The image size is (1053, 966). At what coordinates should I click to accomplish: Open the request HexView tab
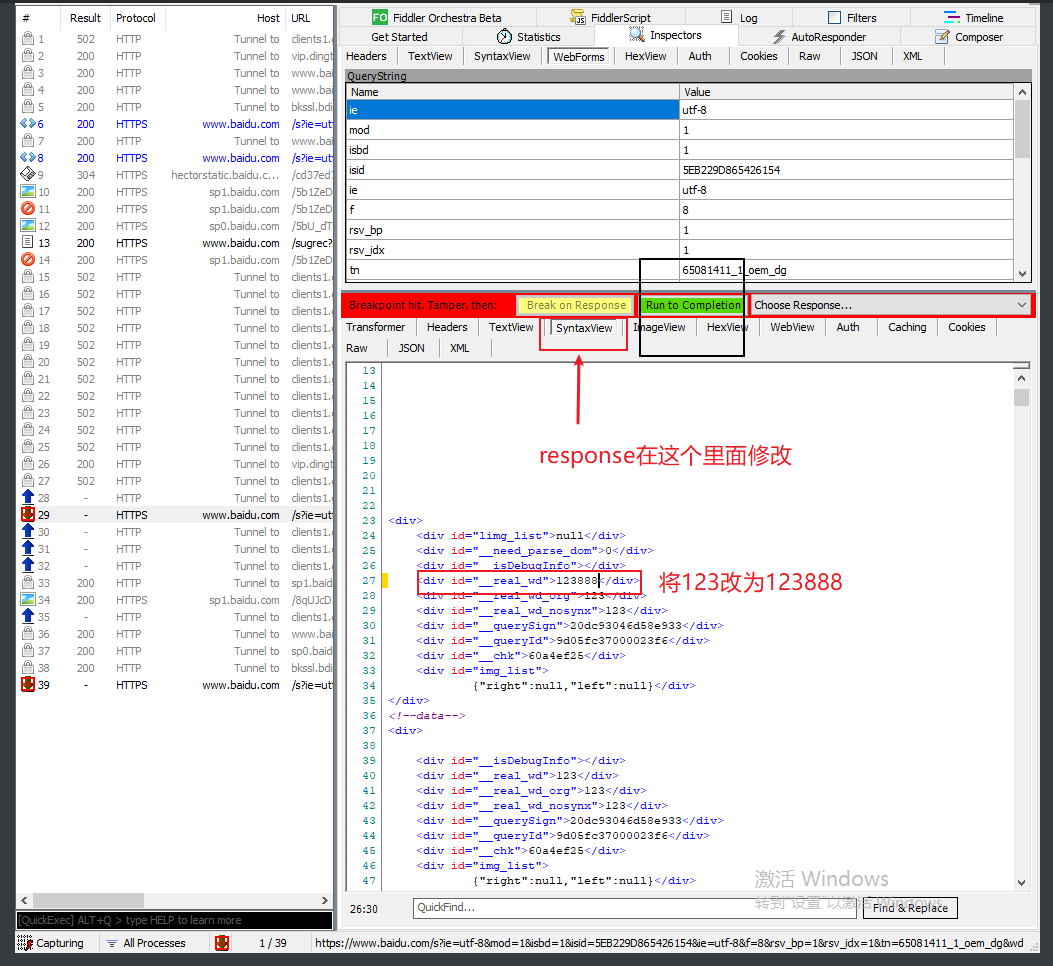point(645,56)
